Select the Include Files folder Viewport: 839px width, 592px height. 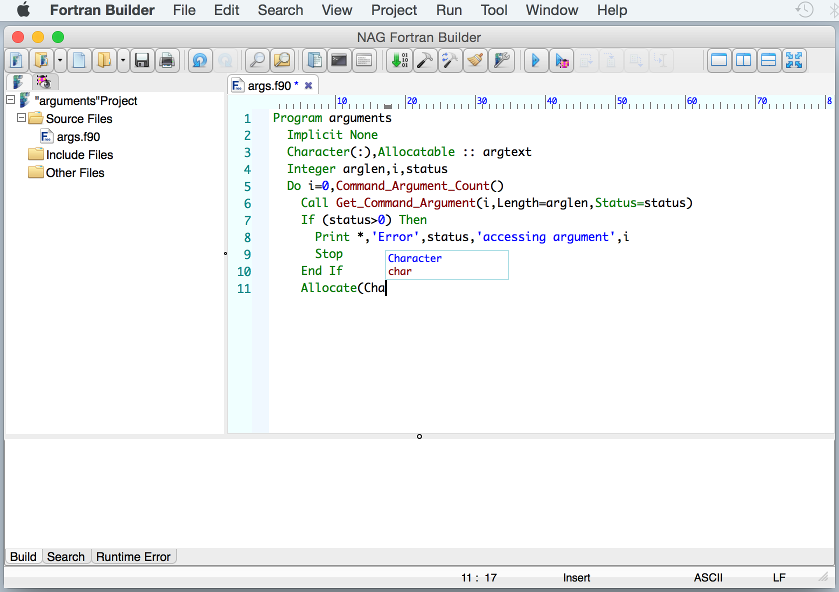79,155
